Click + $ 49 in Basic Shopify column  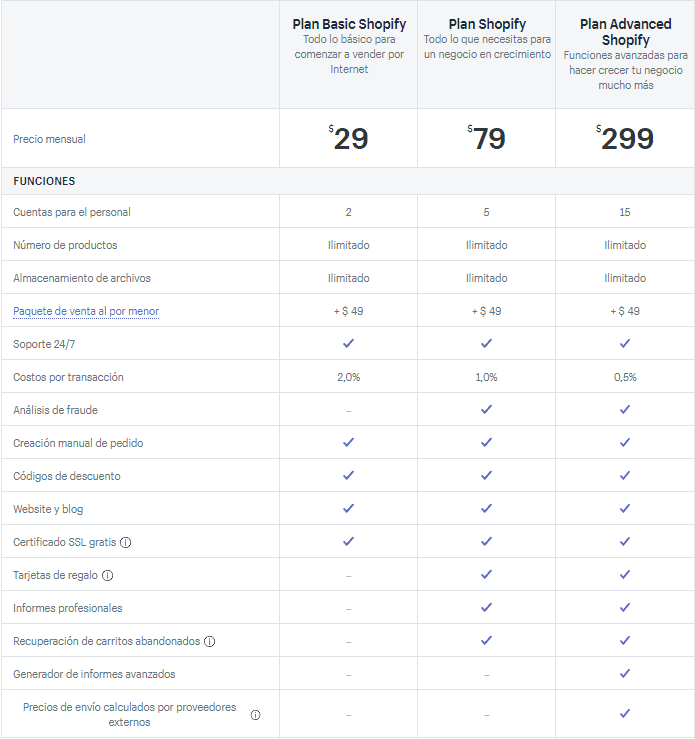pyautogui.click(x=348, y=311)
